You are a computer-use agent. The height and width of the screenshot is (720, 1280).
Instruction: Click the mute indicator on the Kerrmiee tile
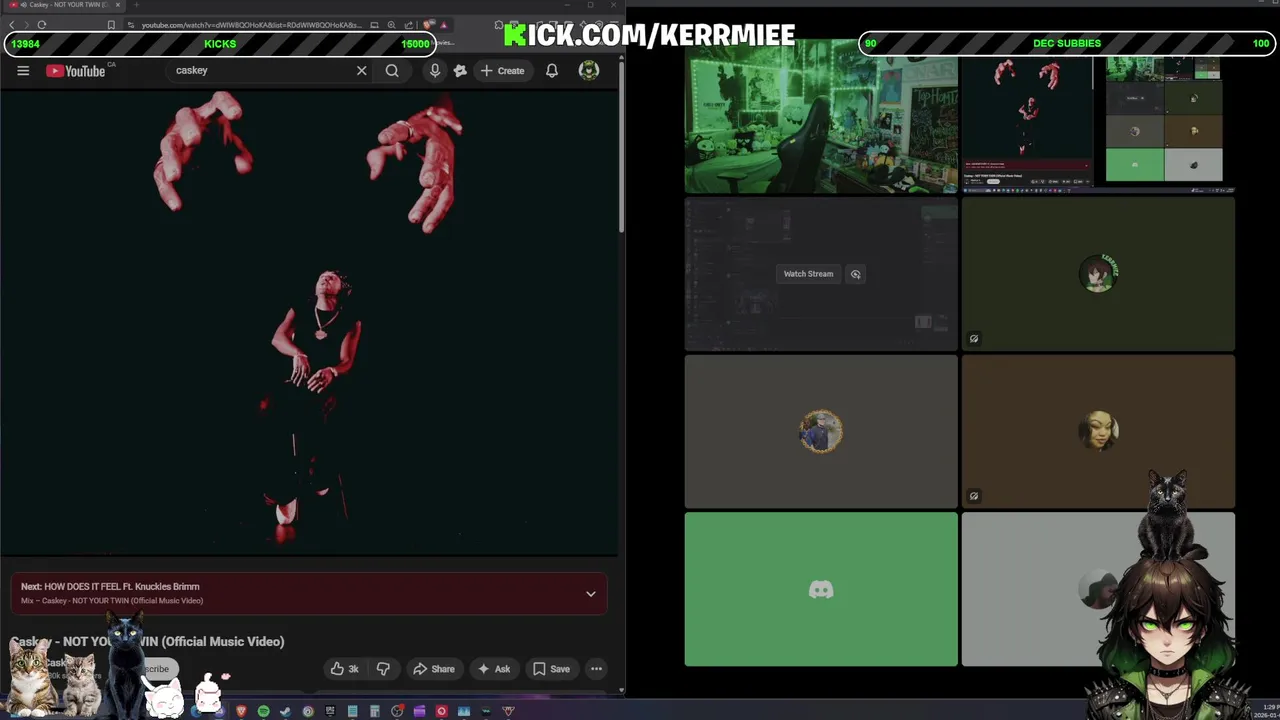974,338
